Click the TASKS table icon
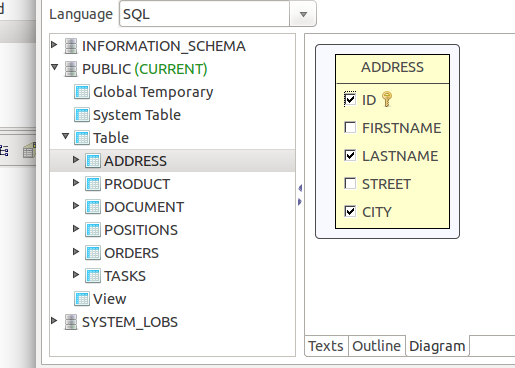515x368 pixels. click(93, 276)
